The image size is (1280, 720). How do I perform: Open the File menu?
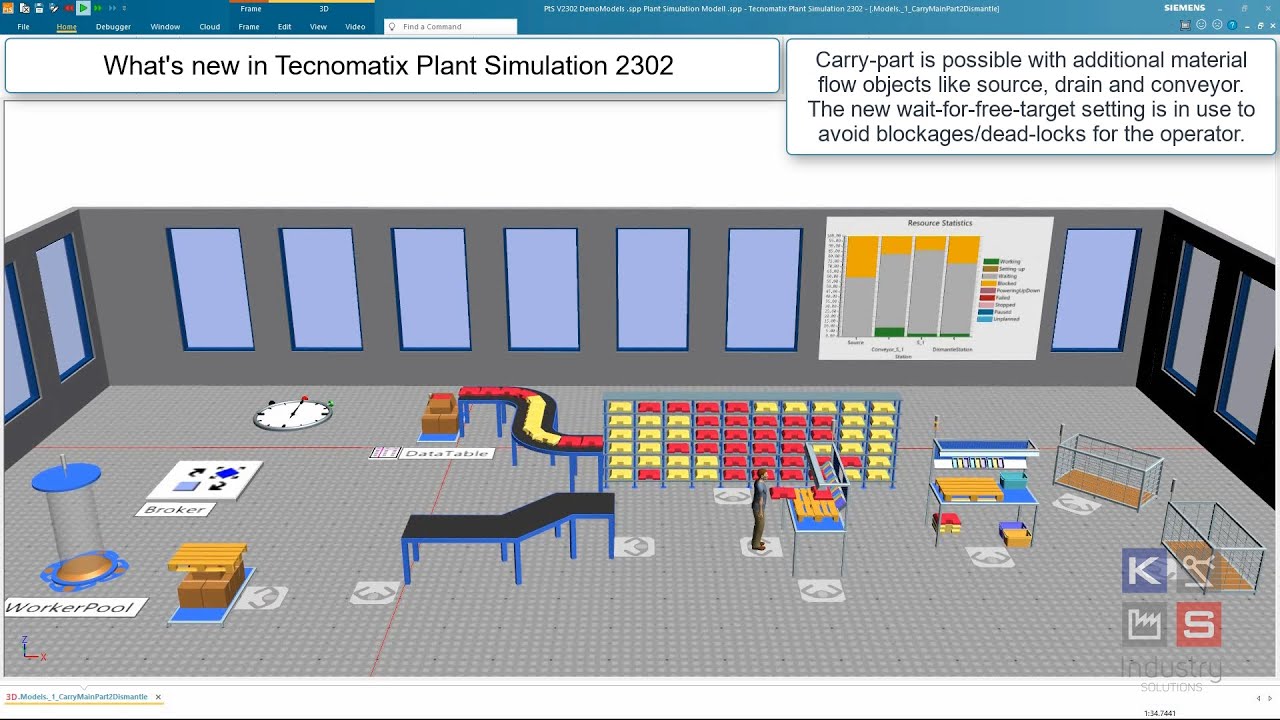[23, 27]
